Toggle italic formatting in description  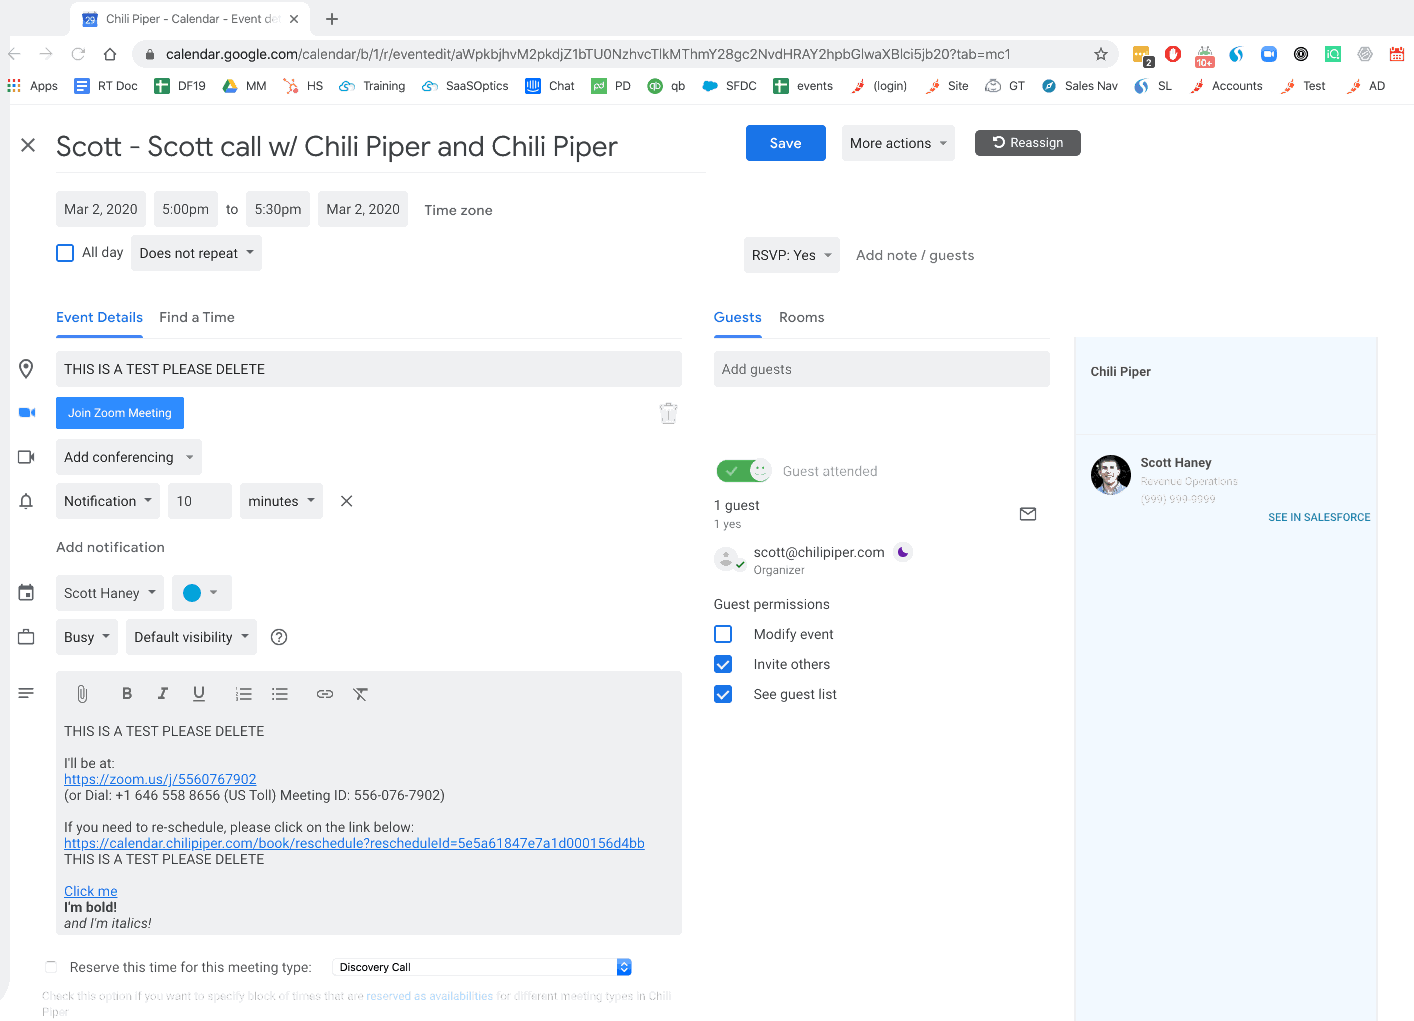pos(163,693)
